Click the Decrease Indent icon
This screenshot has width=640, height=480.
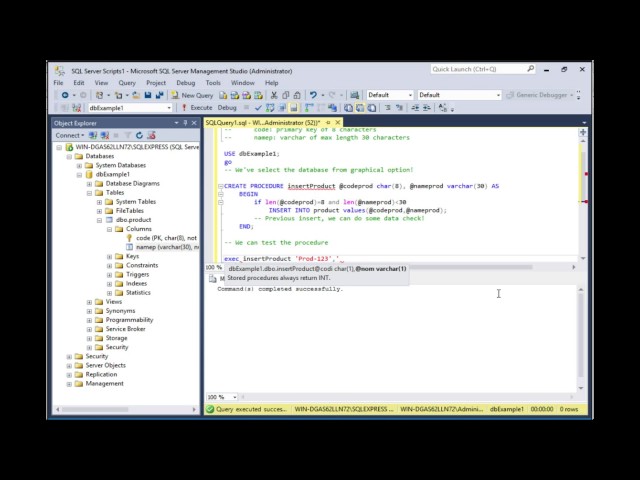point(415,108)
